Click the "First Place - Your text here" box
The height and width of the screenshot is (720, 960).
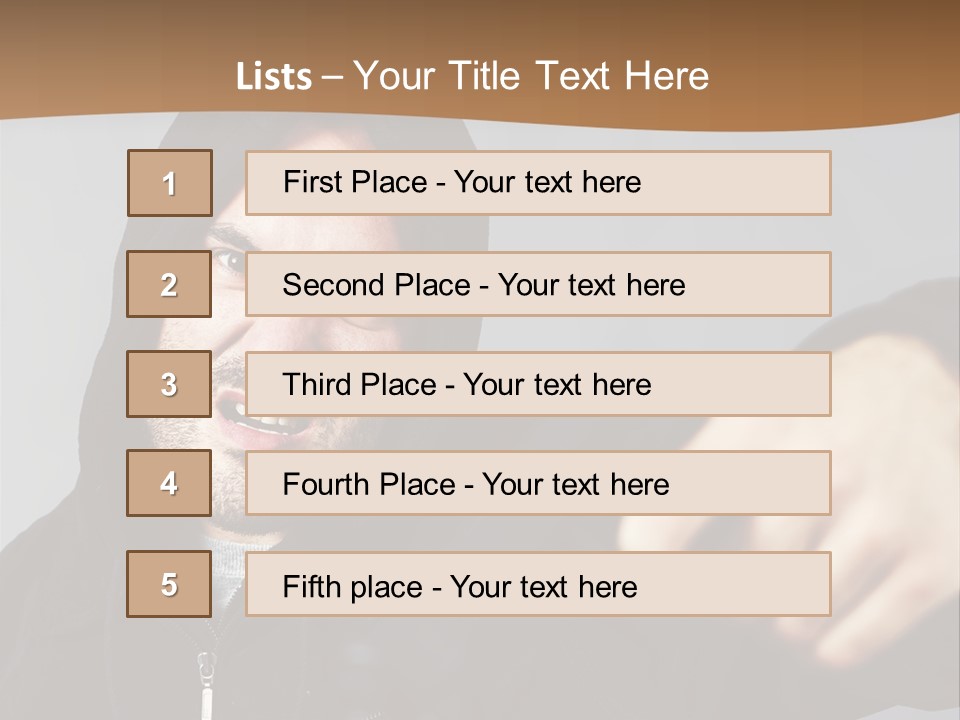(x=538, y=183)
